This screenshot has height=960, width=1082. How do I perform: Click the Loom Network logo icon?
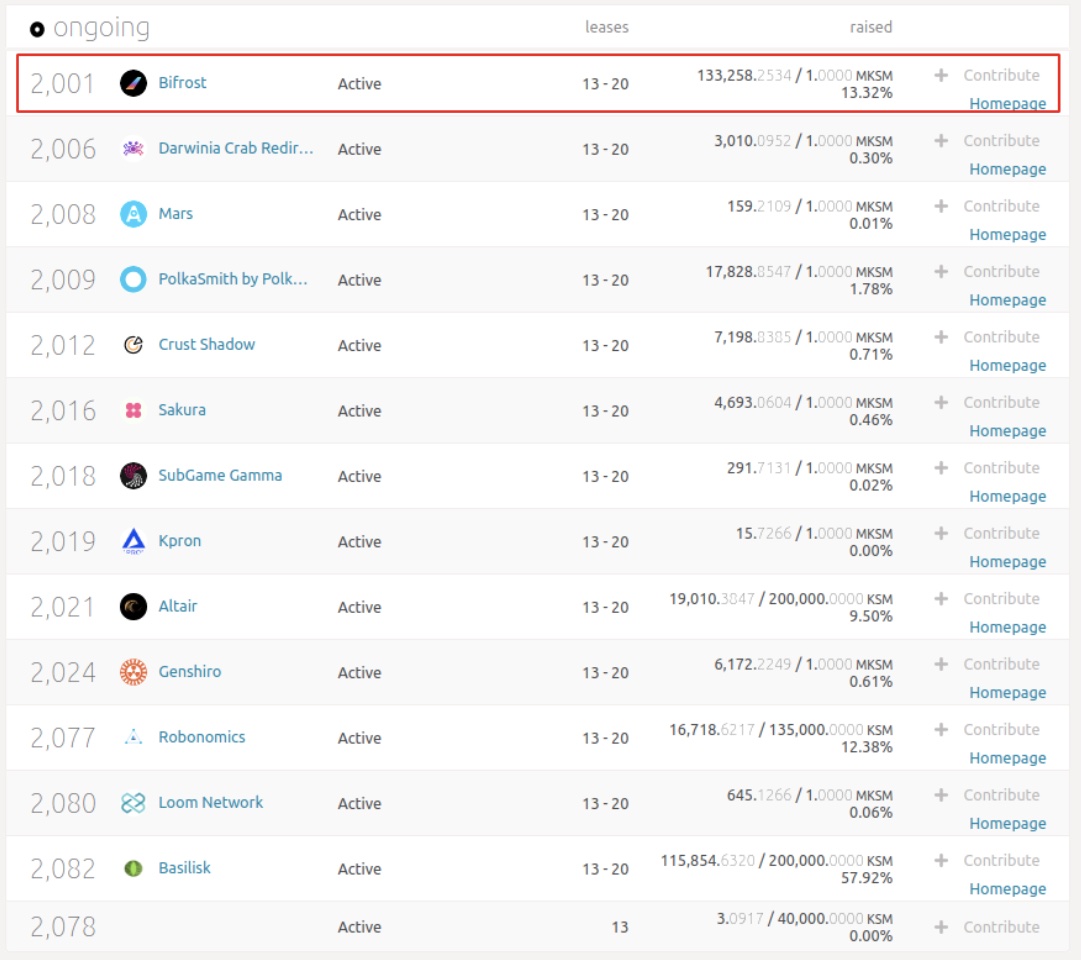point(133,803)
